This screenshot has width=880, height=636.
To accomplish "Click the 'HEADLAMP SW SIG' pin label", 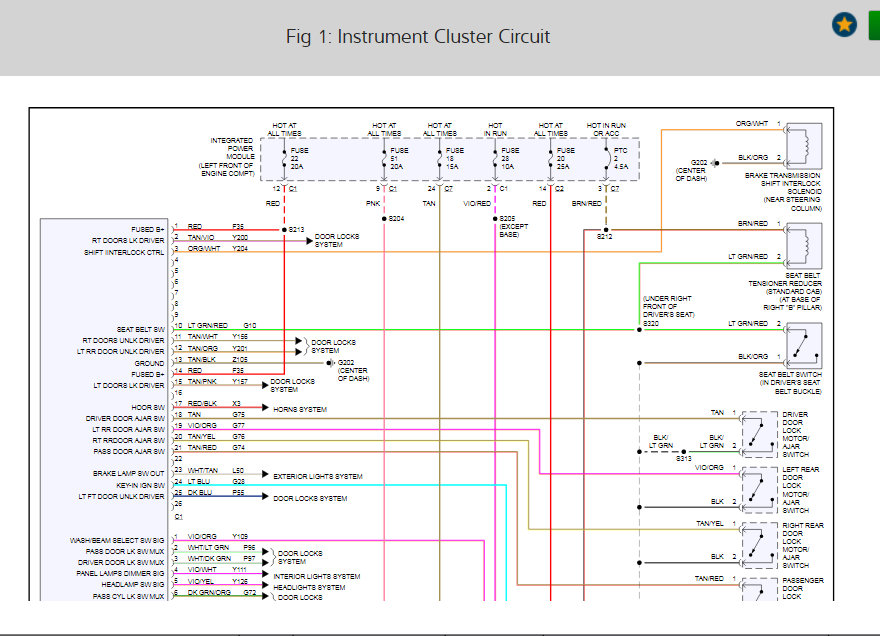I will 133,584.
